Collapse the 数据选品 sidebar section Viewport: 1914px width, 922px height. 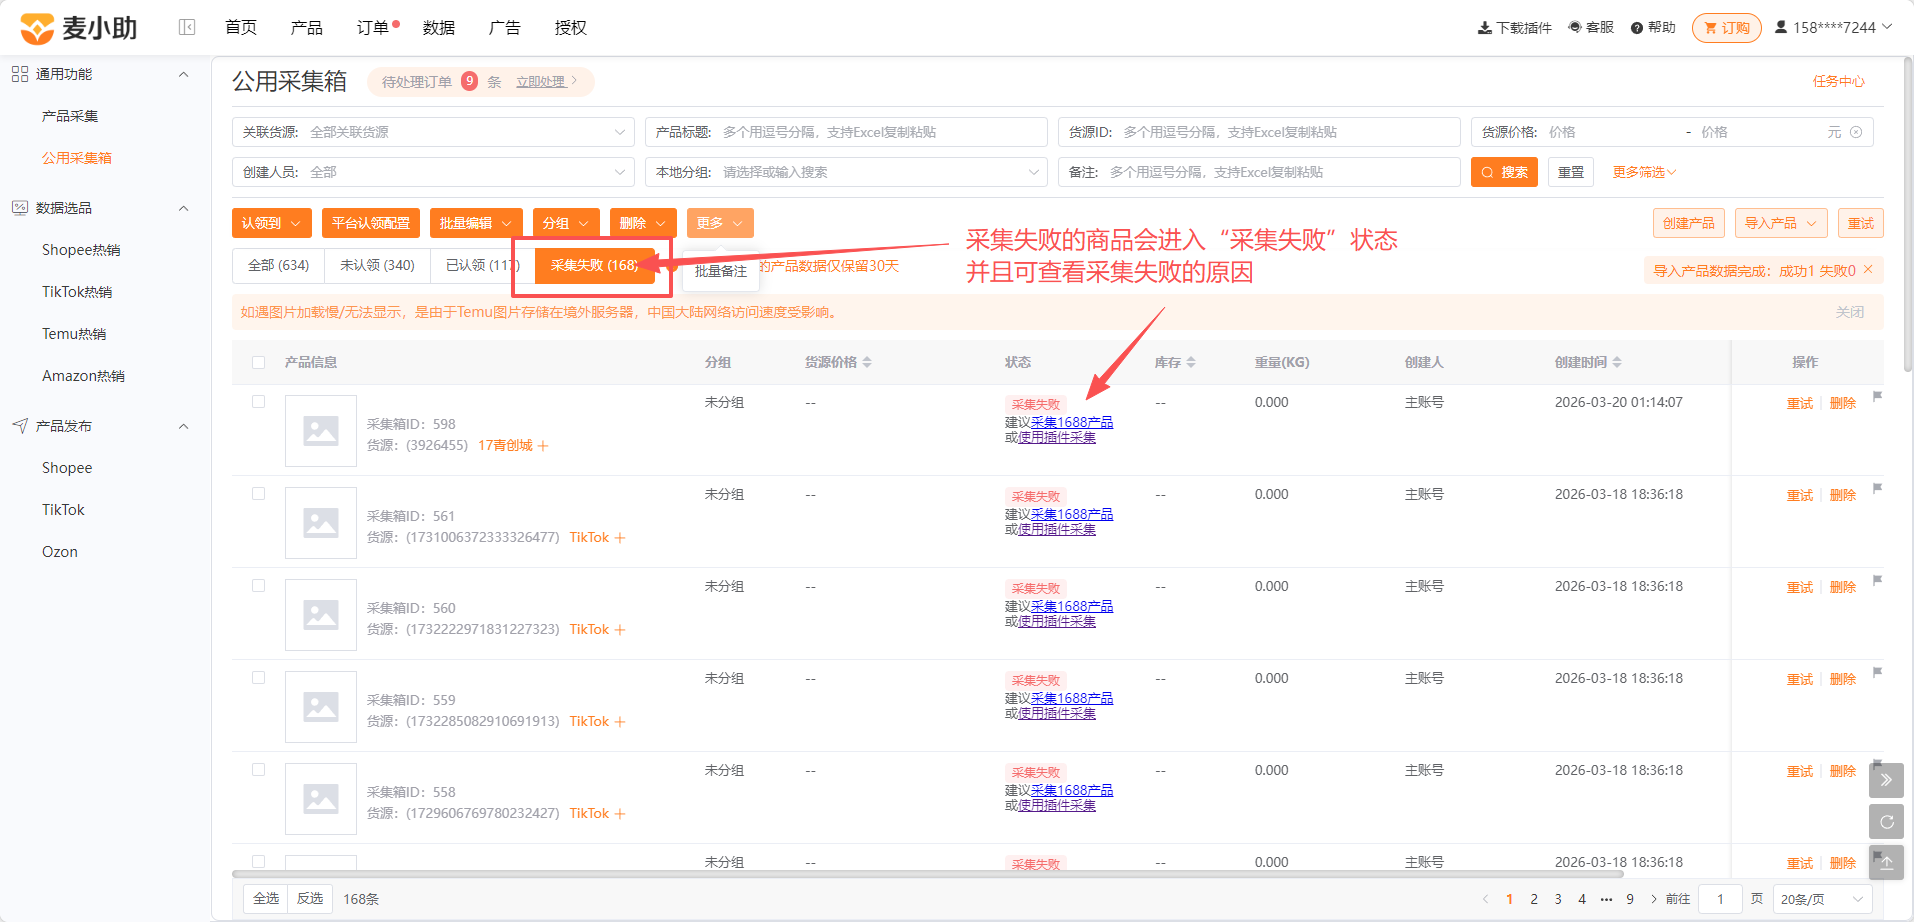tap(183, 208)
